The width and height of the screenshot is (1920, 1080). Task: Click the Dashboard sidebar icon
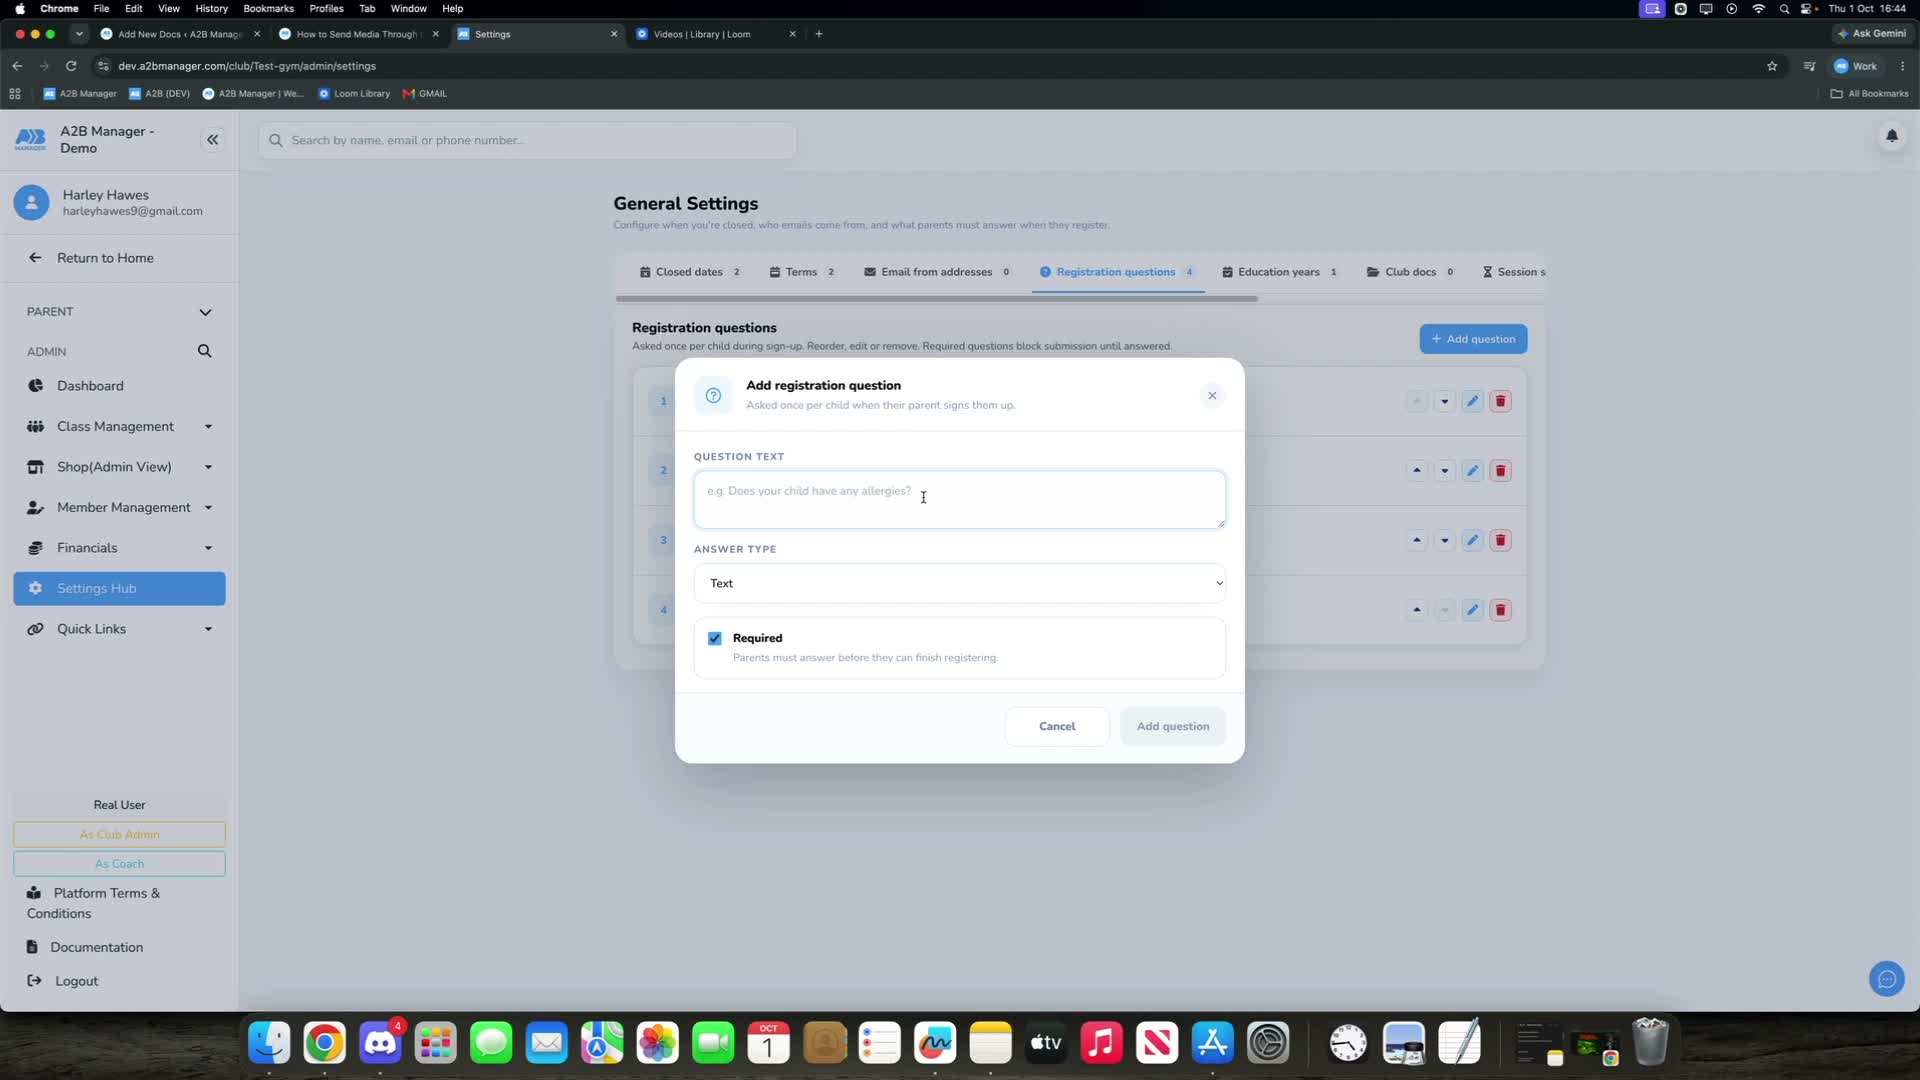point(36,386)
